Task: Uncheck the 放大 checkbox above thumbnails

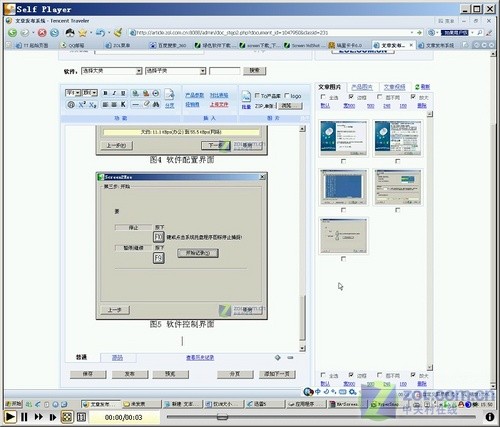Action: [x=413, y=97]
